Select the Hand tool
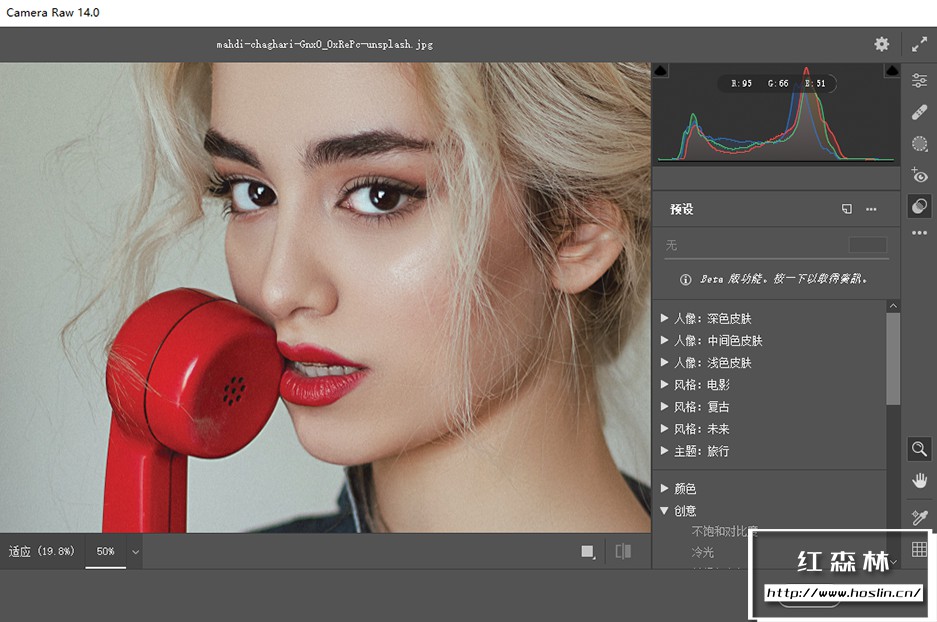This screenshot has height=622, width=937. [919, 480]
